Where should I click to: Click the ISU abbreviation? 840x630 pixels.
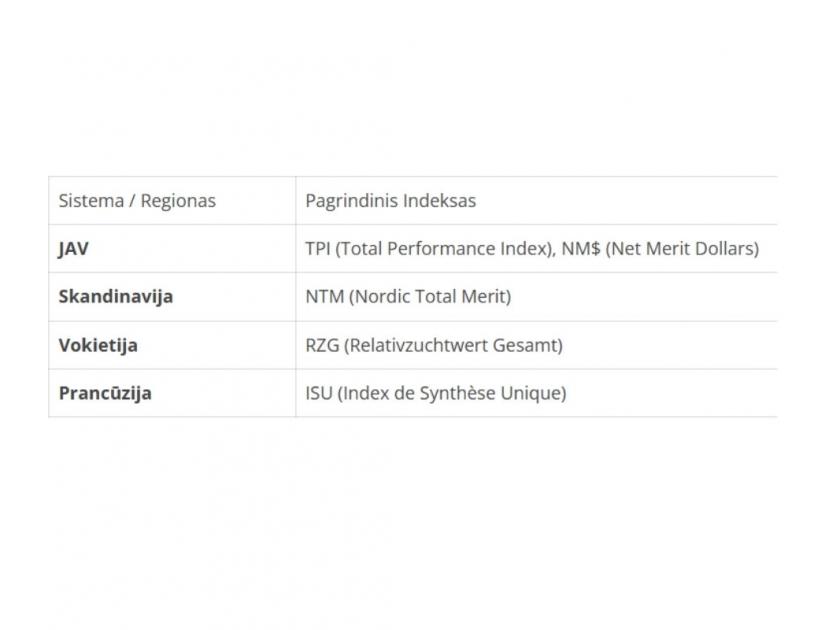[x=319, y=393]
